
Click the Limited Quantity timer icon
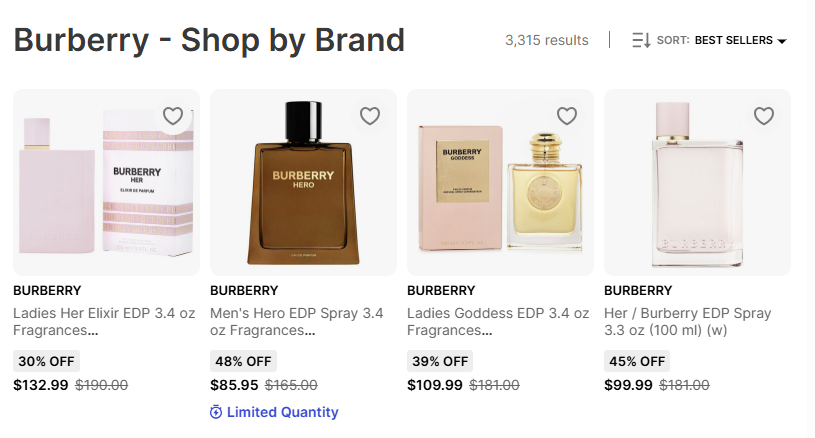coord(216,412)
